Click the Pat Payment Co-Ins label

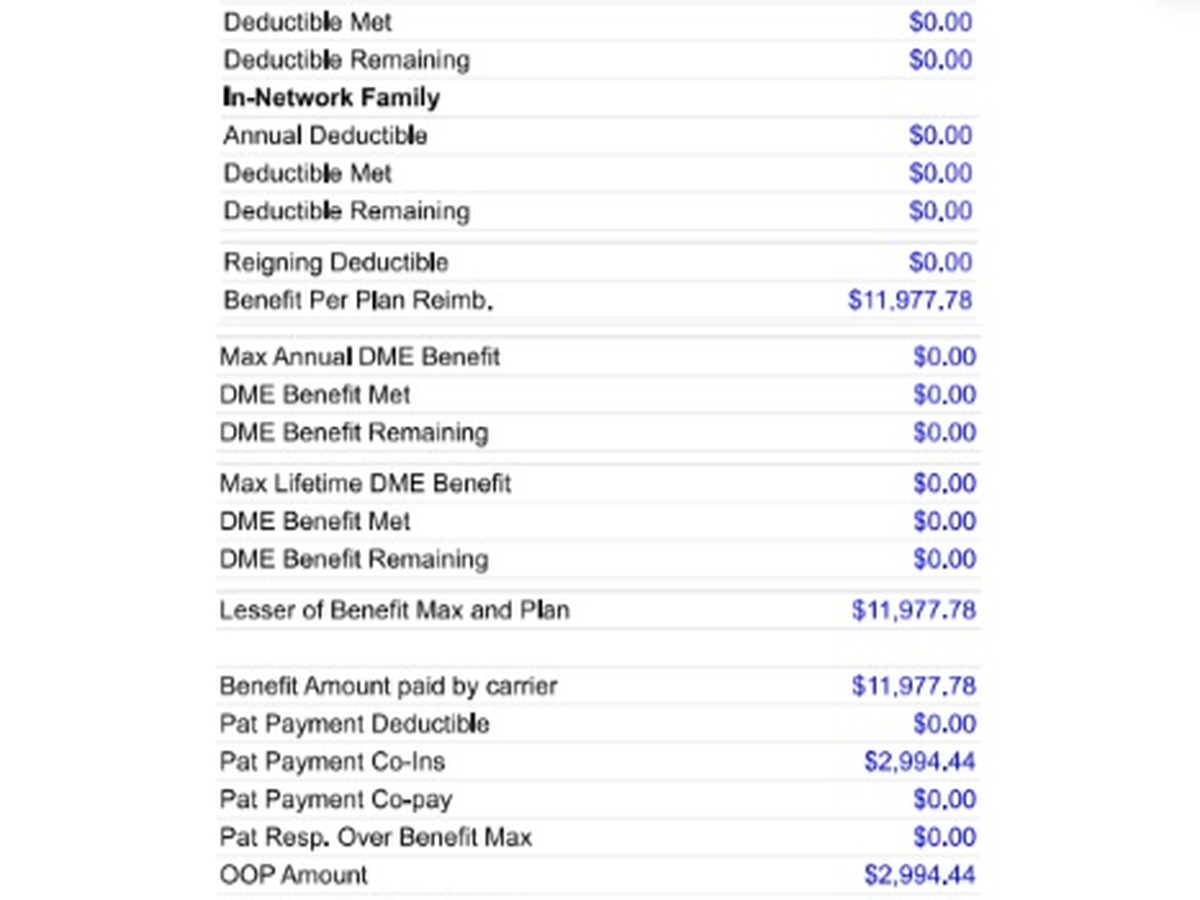coord(333,762)
